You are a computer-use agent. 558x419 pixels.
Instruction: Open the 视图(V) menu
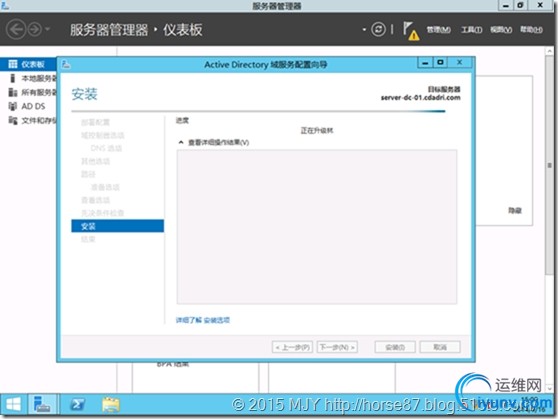click(x=501, y=30)
